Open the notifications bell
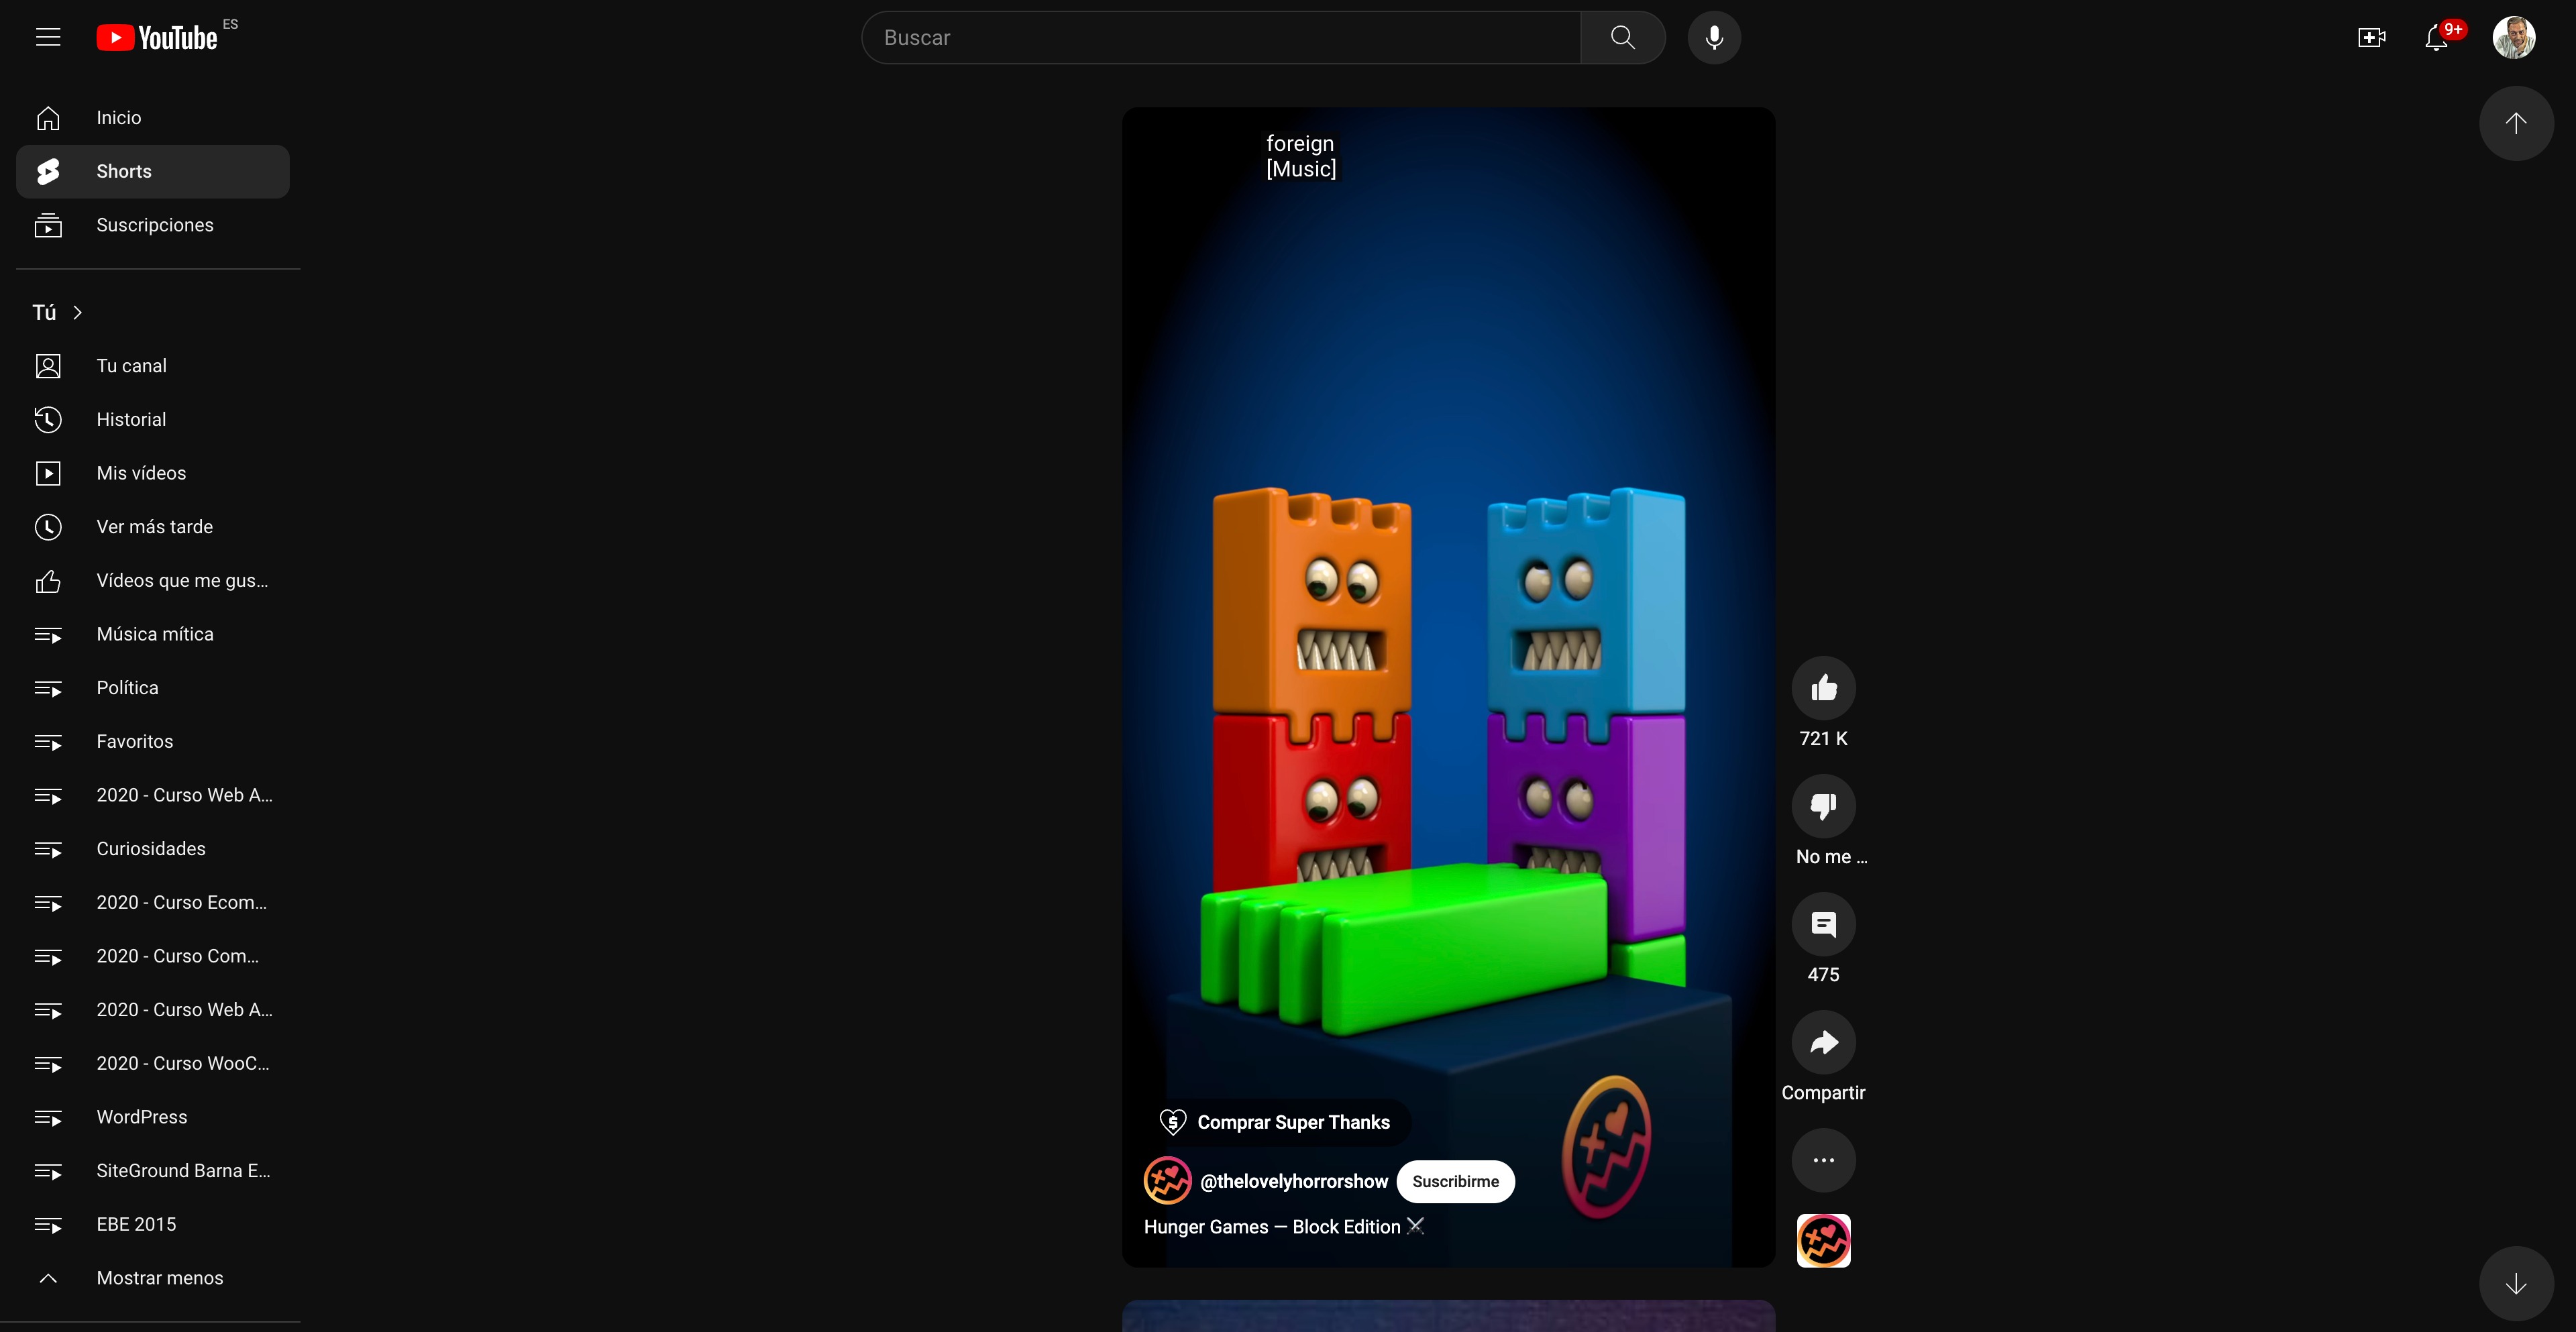The image size is (2576, 1332). point(2436,38)
